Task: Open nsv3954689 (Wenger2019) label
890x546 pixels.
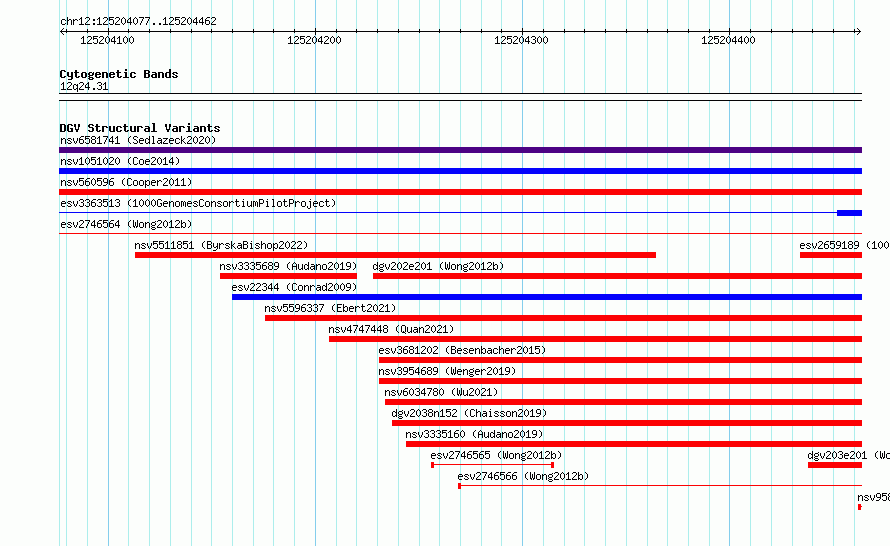Action: (x=447, y=371)
